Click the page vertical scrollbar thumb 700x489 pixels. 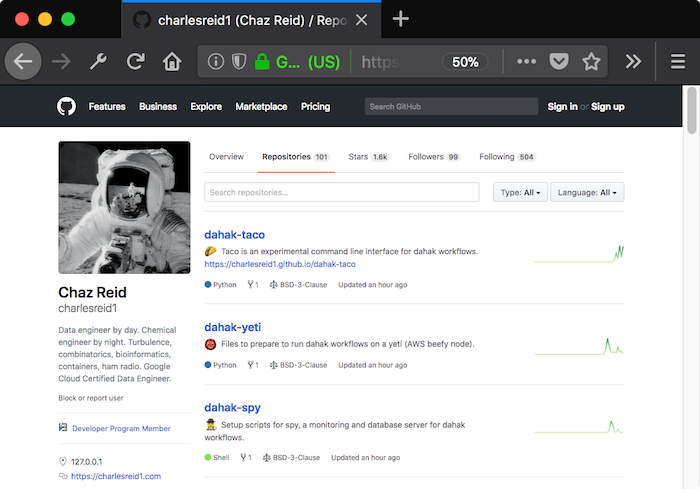(692, 110)
